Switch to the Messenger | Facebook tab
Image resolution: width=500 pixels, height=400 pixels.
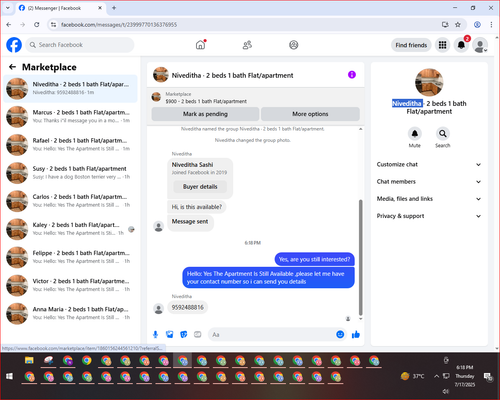click(61, 8)
